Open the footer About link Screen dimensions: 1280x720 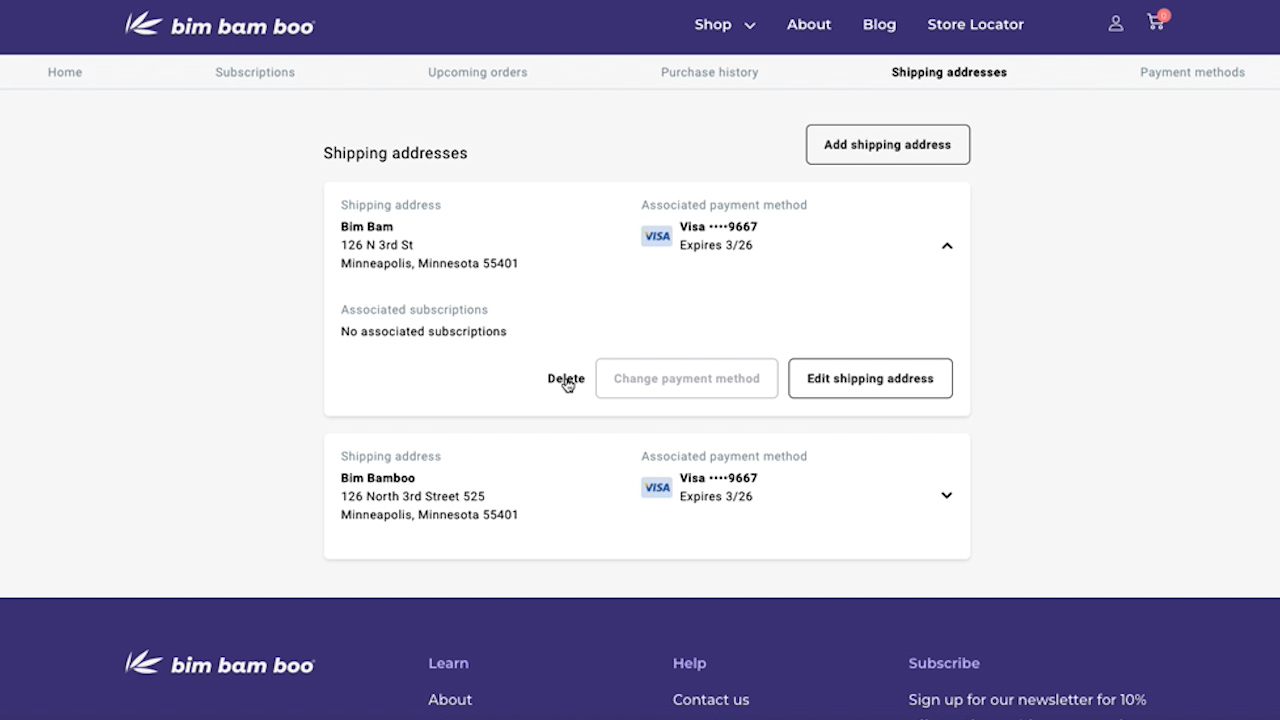tap(450, 700)
